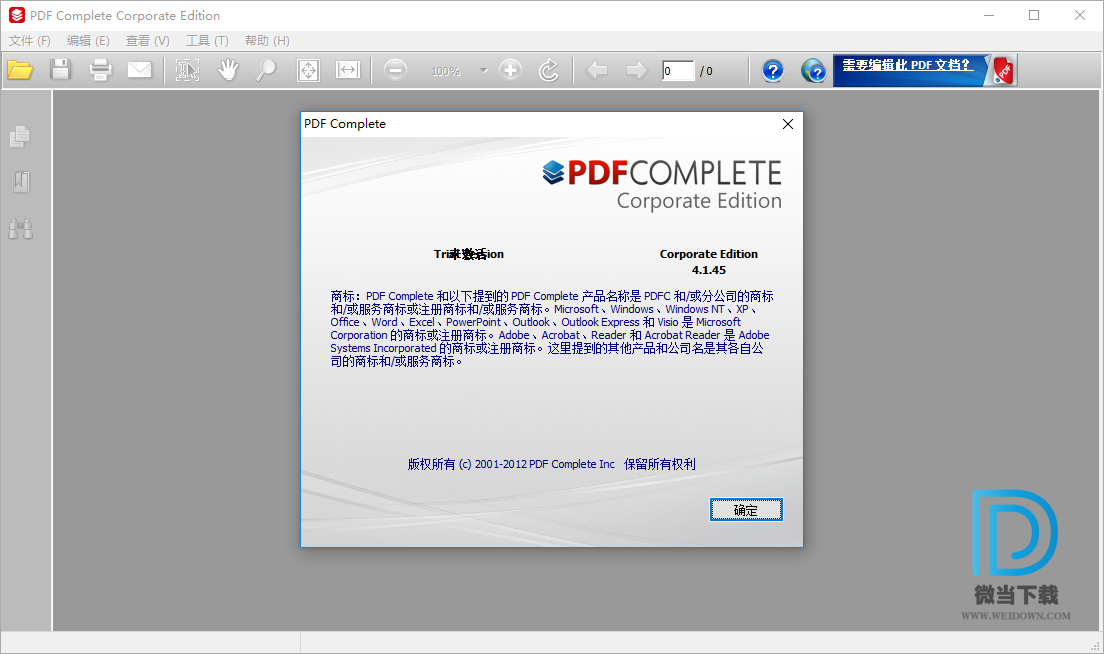Open the 文件 (F) menu
The image size is (1104, 654).
click(30, 41)
